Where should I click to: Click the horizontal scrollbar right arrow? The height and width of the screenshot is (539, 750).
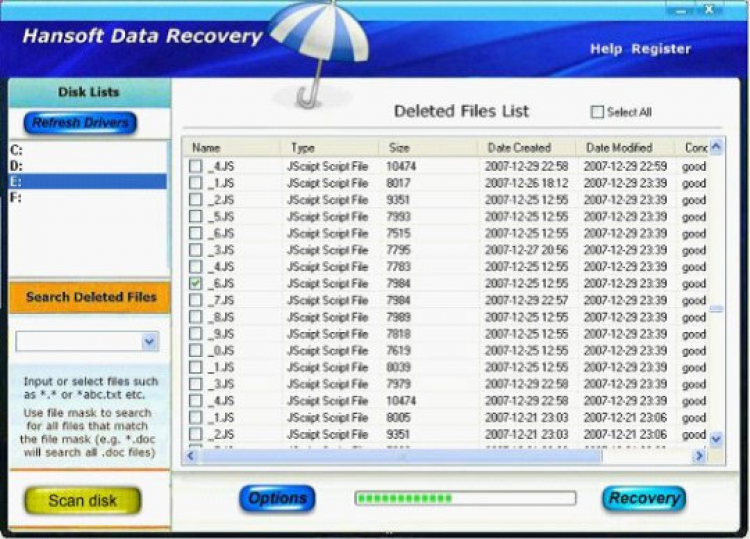pyautogui.click(x=699, y=456)
